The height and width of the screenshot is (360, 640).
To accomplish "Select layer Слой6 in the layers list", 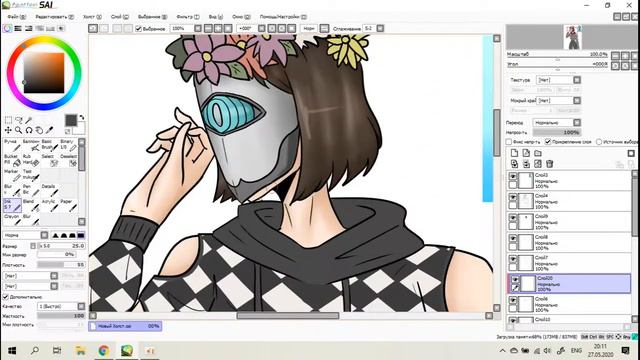I will (x=569, y=304).
